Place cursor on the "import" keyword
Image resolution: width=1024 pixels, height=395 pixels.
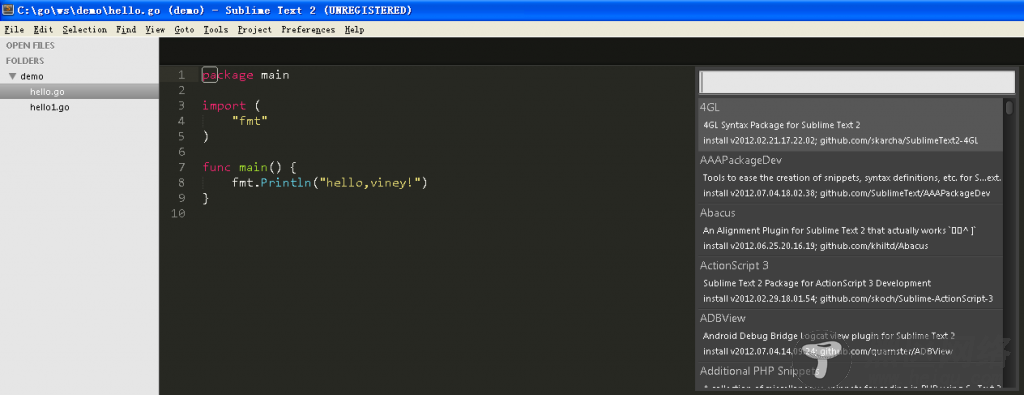tap(224, 106)
